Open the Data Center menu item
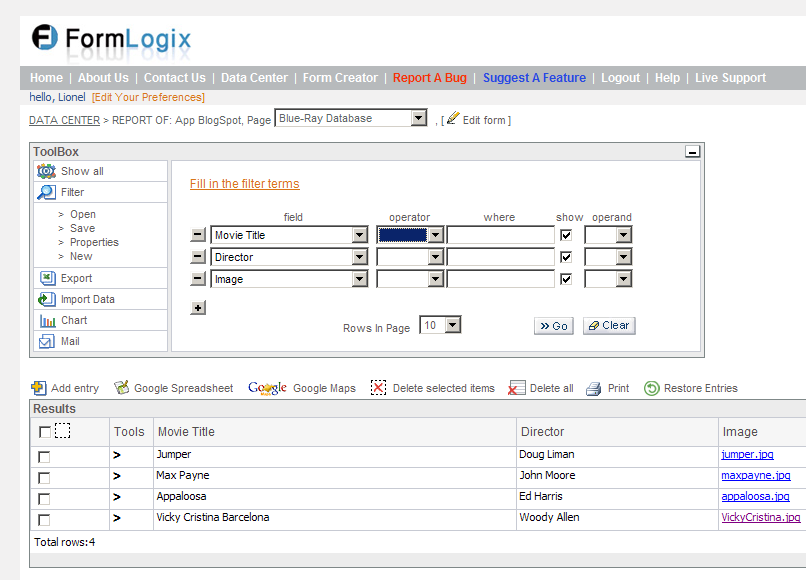Screen dimensions: 806x580 (254, 78)
